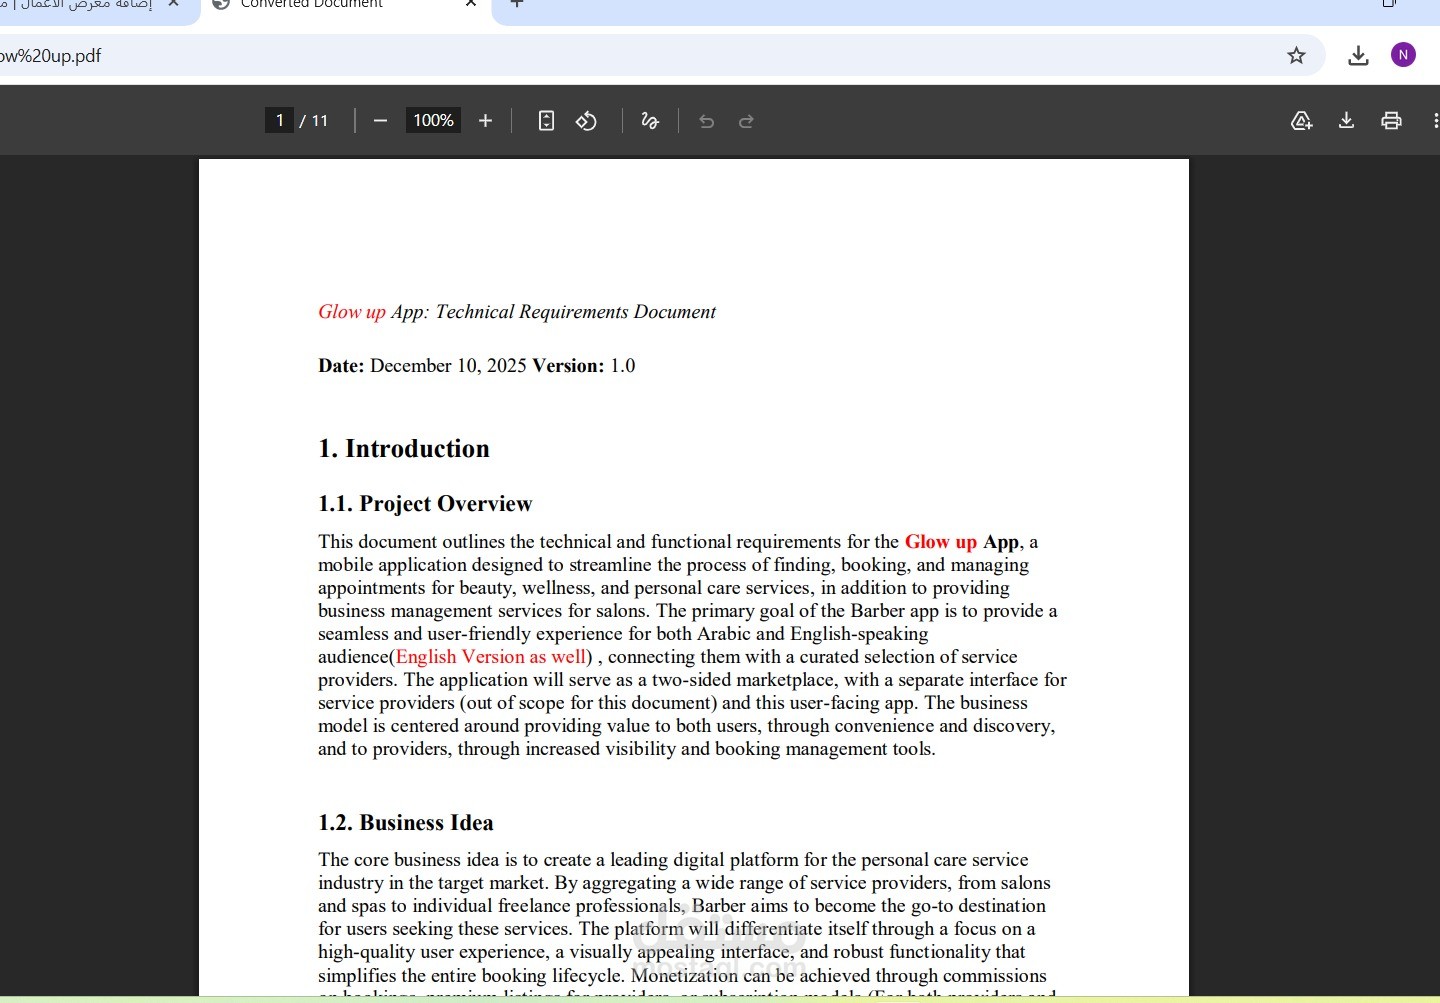1440x1003 pixels.
Task: Close the Arabic-titled browser tab
Action: tap(173, 4)
